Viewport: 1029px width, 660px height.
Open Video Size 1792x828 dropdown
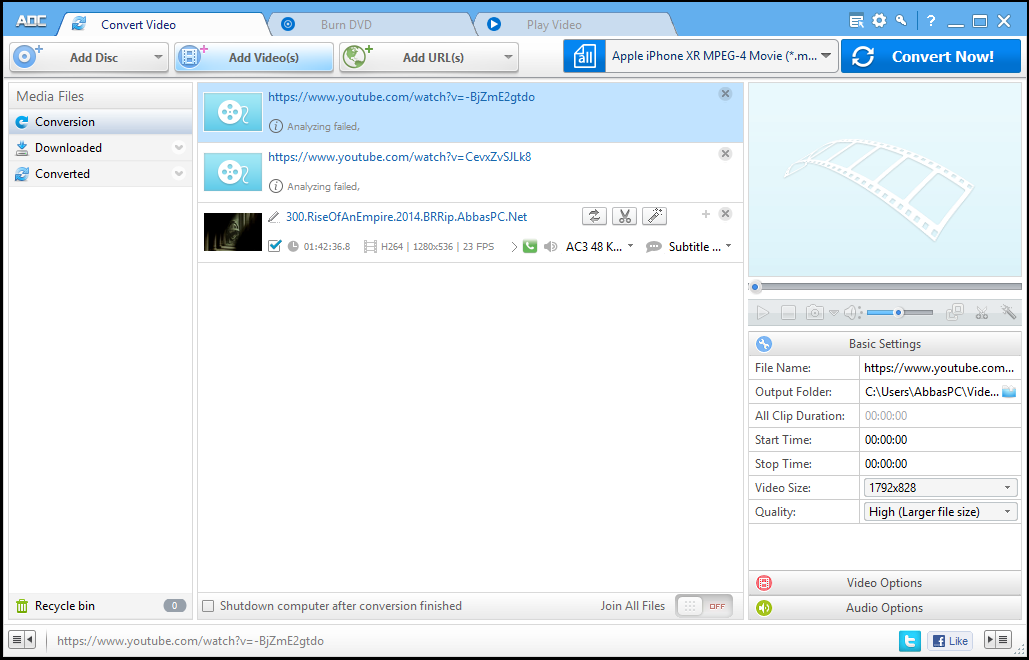tap(940, 487)
